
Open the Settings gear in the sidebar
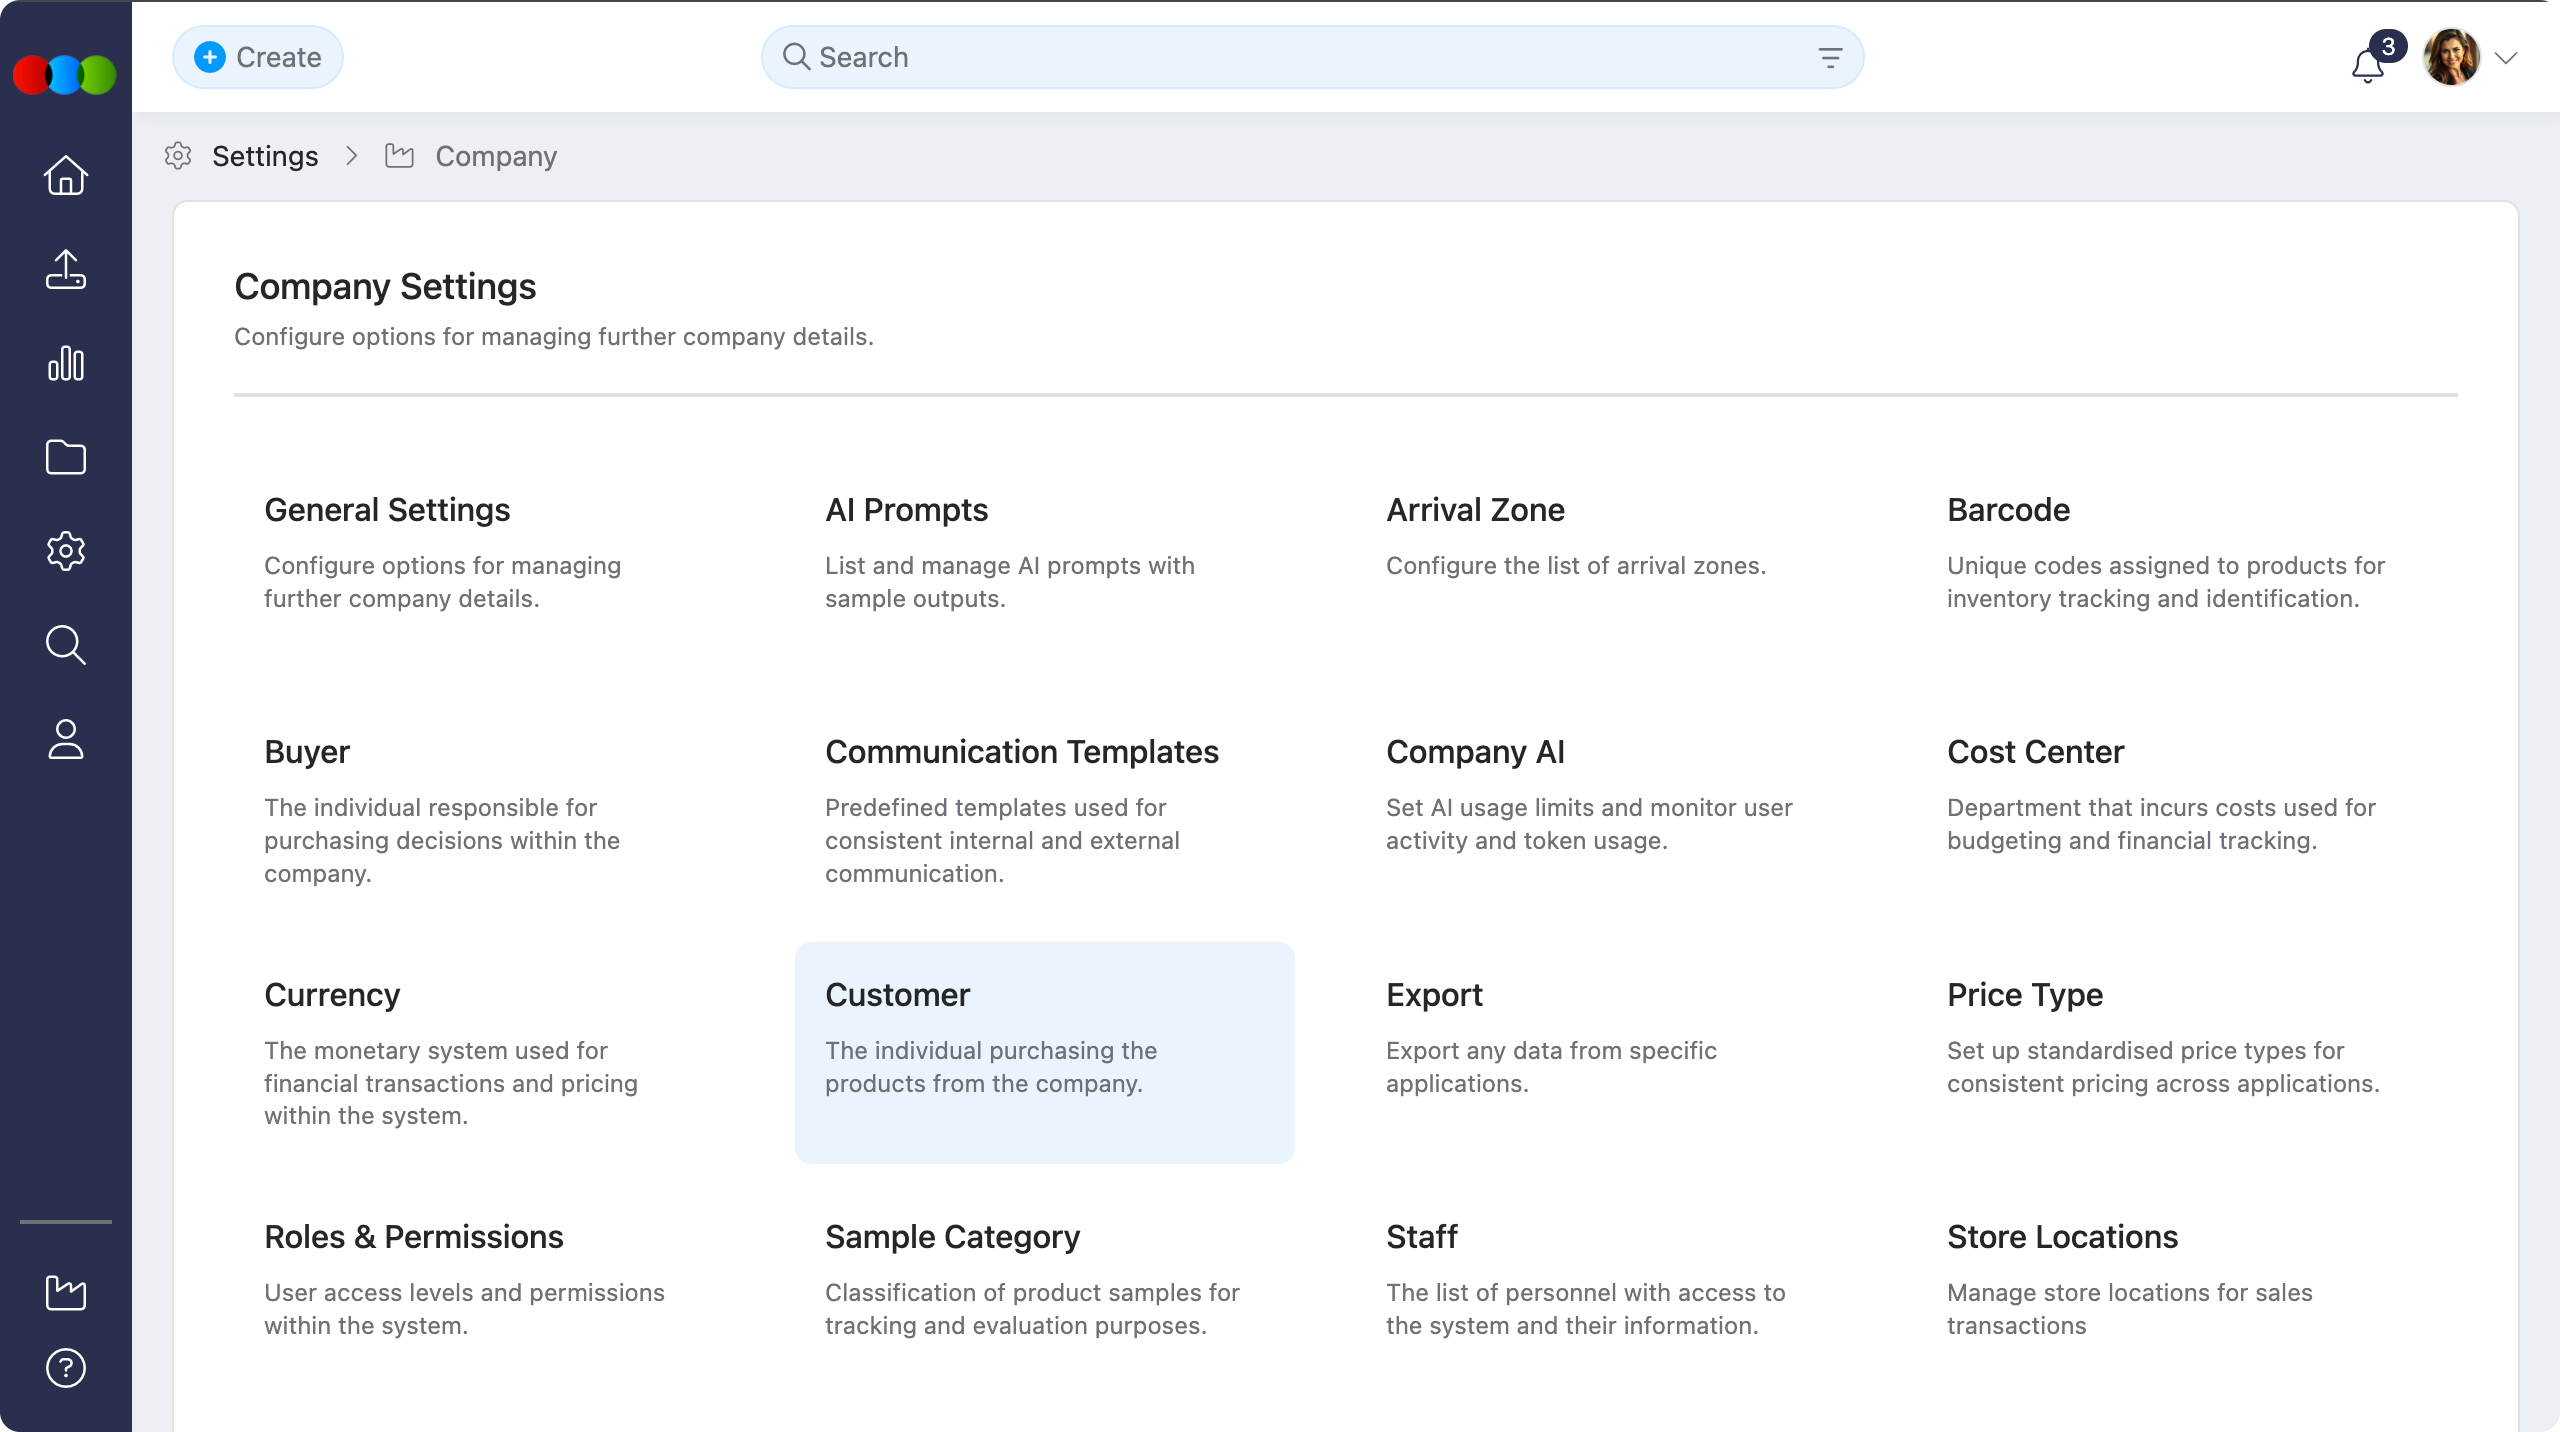click(64, 551)
